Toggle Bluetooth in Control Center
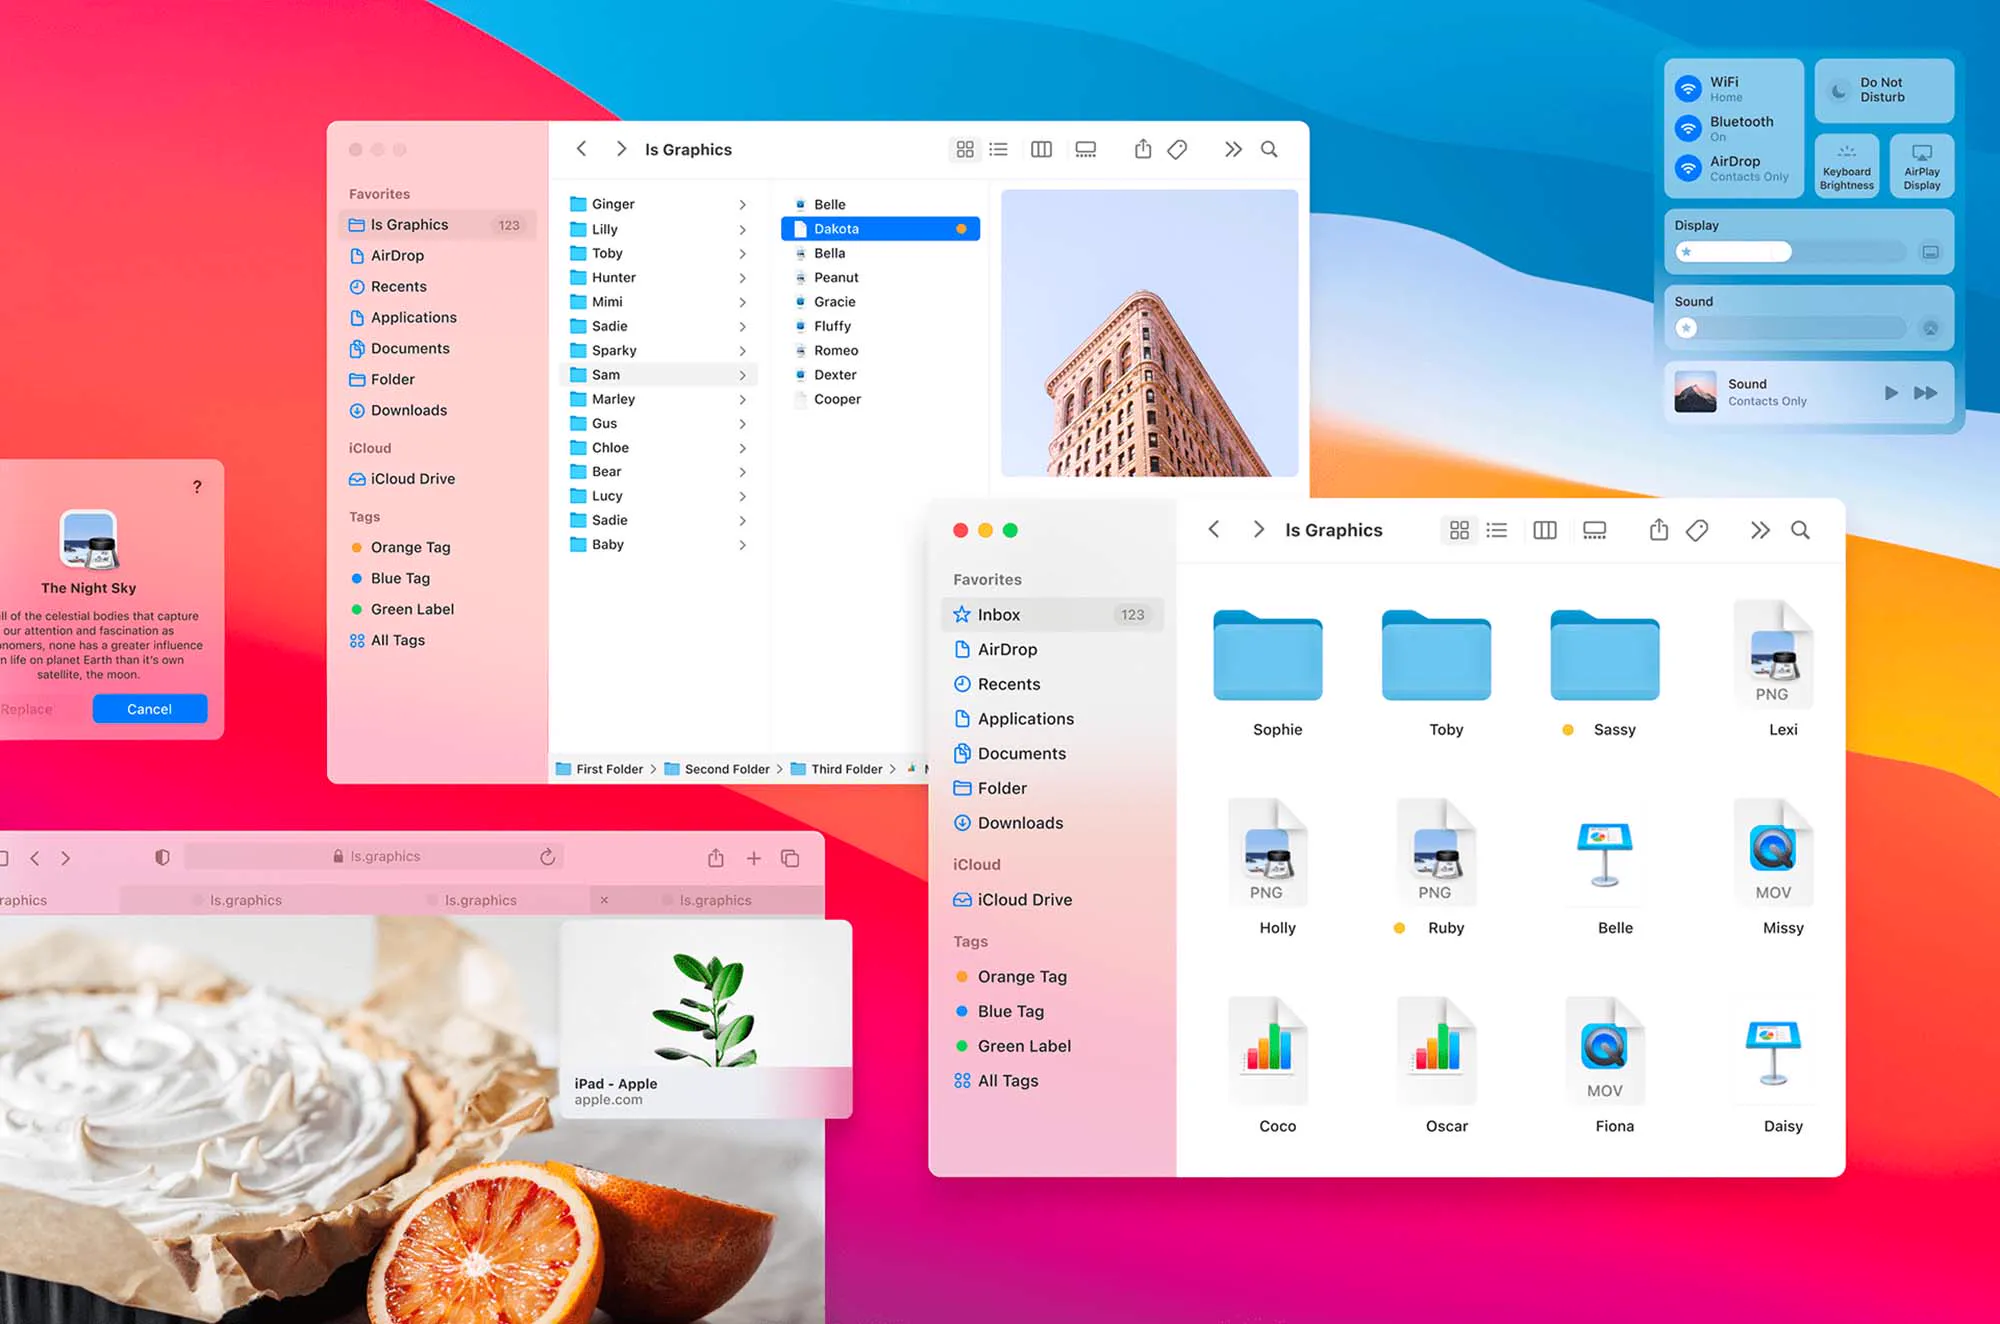2000x1324 pixels. (x=1688, y=128)
